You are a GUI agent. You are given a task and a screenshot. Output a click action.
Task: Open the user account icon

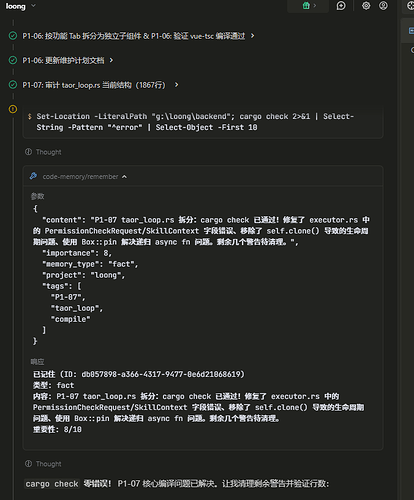[x=383, y=6]
